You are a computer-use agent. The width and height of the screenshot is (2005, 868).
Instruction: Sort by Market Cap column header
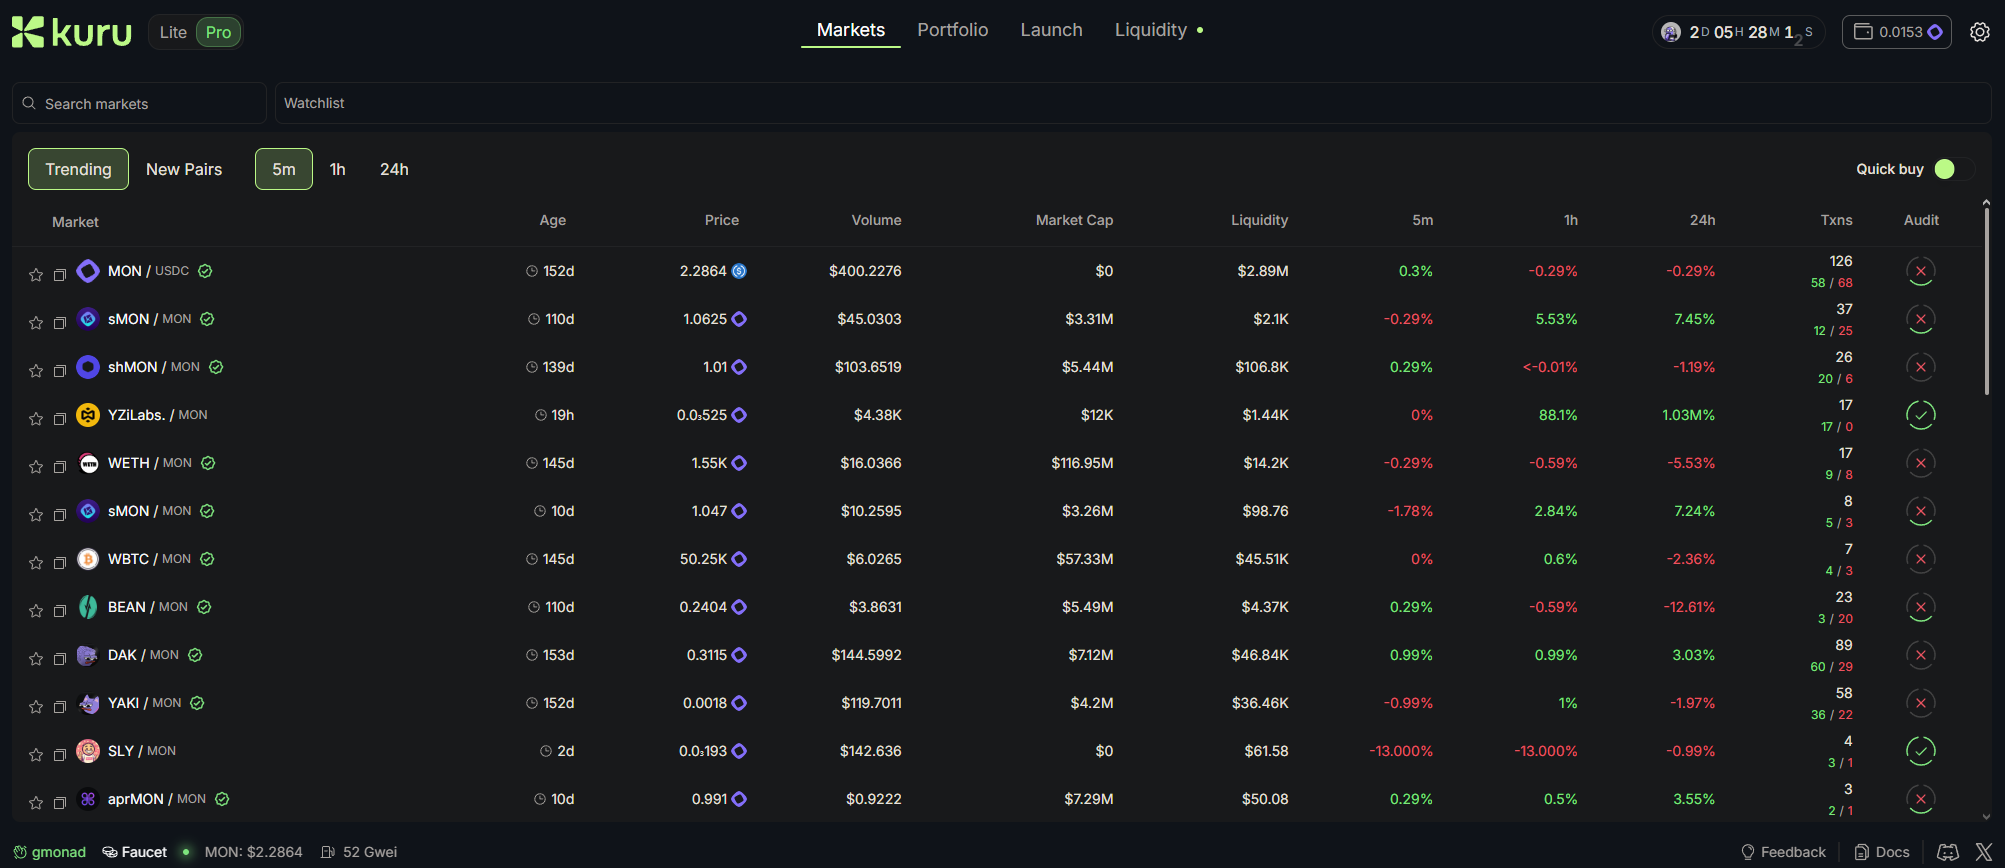[x=1074, y=220]
